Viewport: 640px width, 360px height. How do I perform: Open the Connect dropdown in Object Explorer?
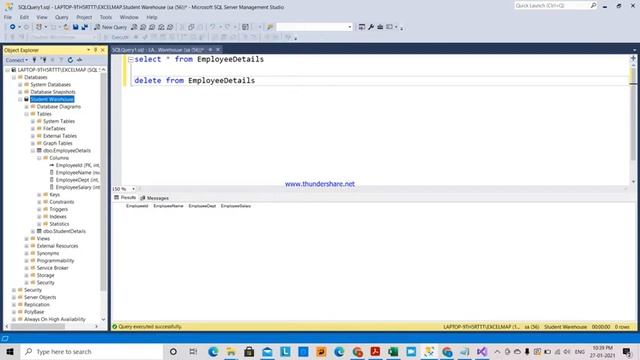pos(17,60)
